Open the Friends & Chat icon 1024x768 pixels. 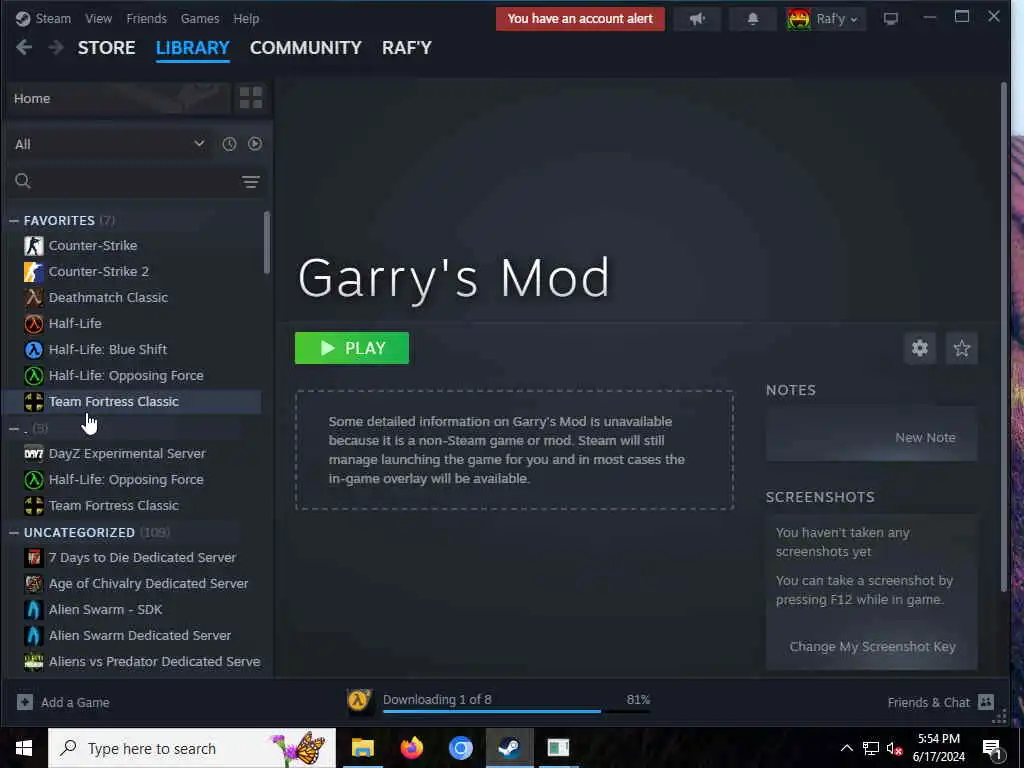pyautogui.click(x=985, y=702)
